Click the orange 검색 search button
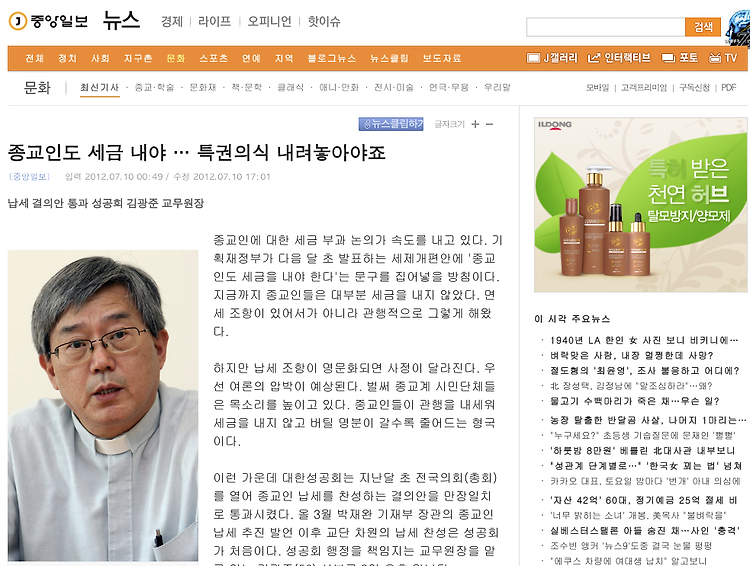Screen dimensions: 750x566 (x=703, y=27)
